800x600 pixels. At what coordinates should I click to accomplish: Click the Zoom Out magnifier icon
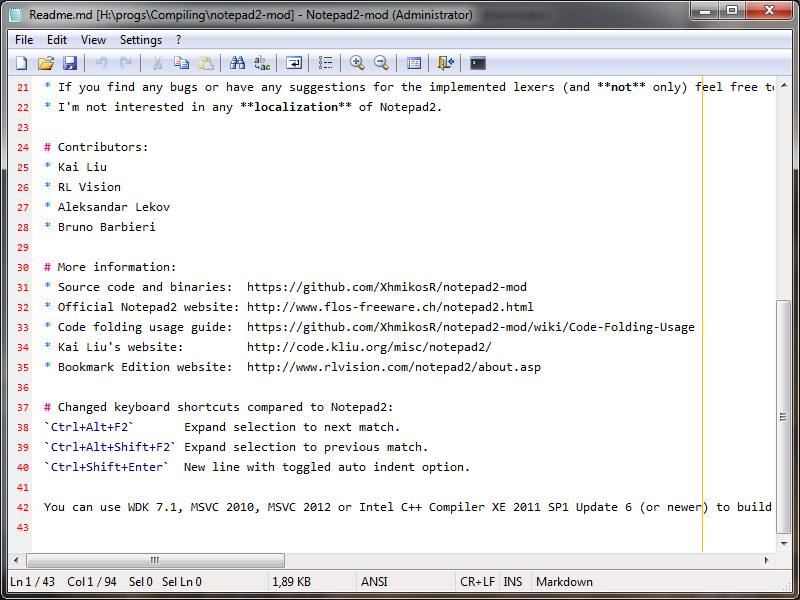(381, 63)
